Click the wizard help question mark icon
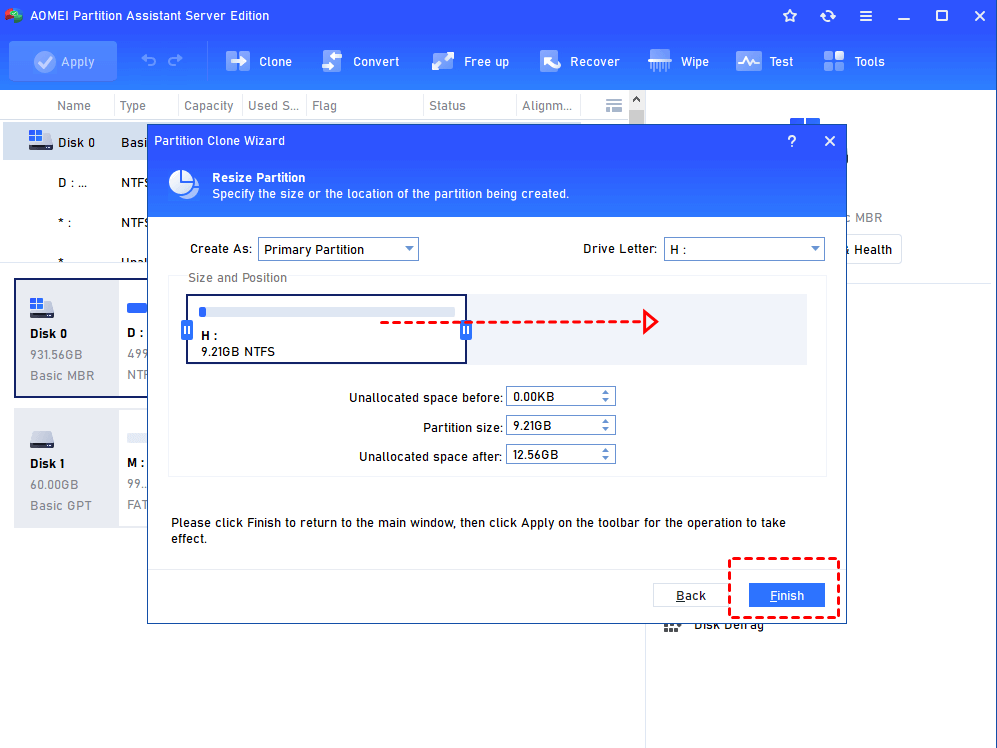 point(792,141)
